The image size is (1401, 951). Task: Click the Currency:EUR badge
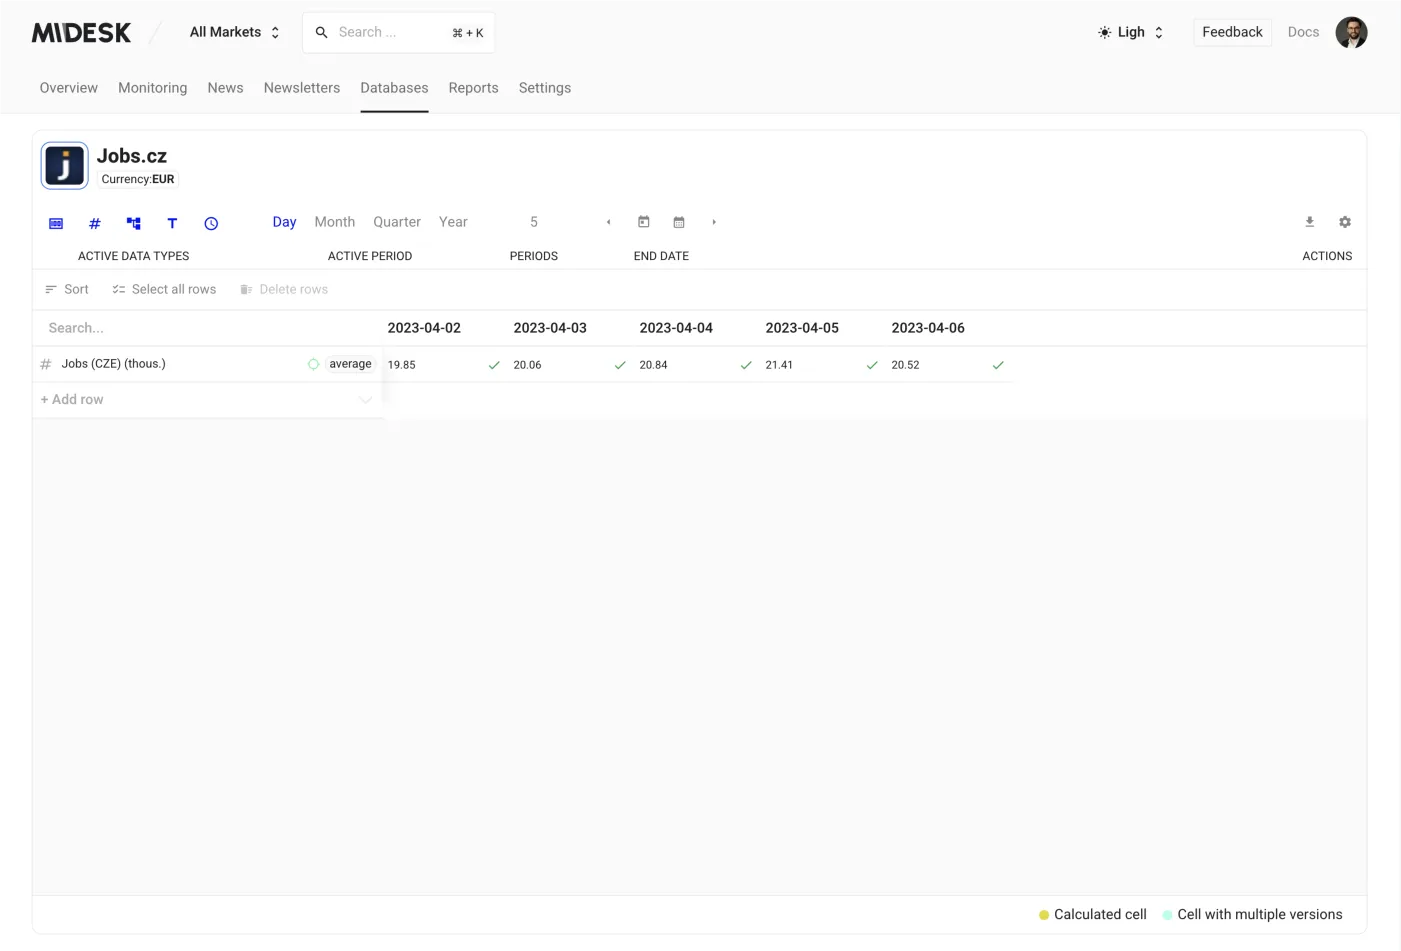(138, 180)
